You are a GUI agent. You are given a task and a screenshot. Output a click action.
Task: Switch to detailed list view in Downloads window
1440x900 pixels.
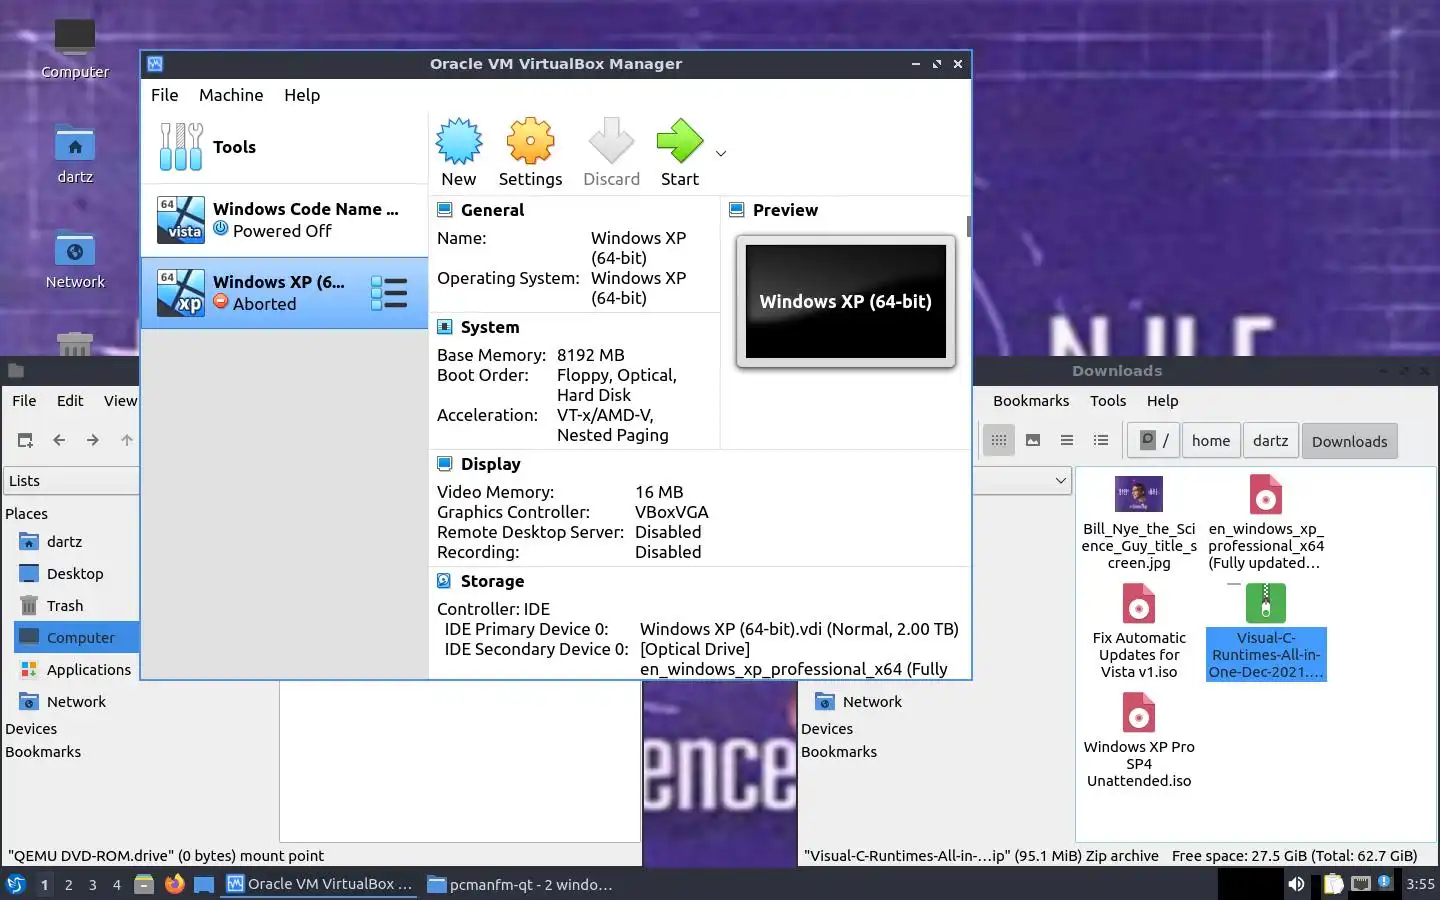[x=1101, y=440]
